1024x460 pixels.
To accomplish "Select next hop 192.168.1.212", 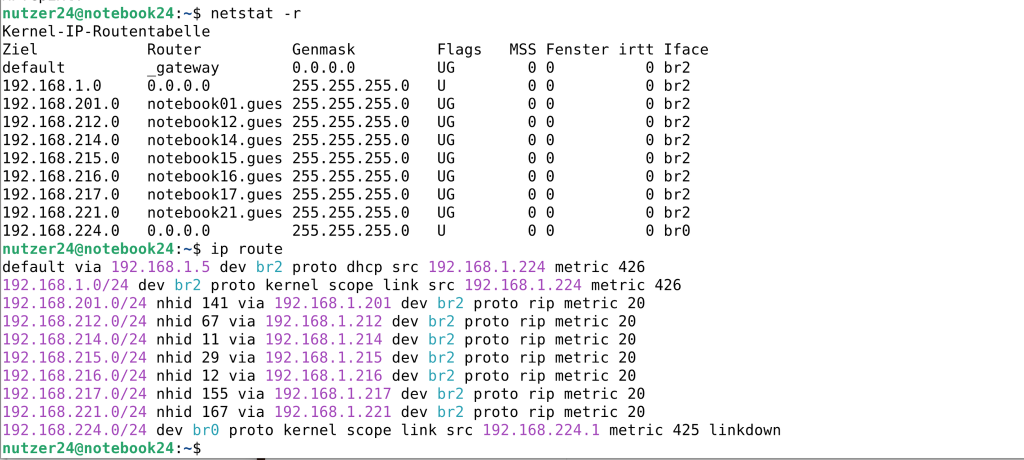I will (324, 321).
